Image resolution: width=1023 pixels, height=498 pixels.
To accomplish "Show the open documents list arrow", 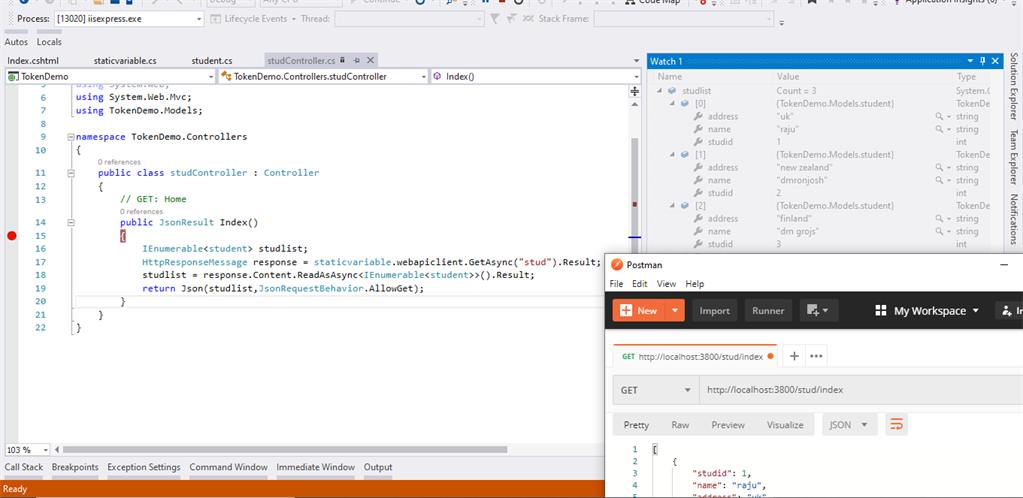I will click(636, 60).
